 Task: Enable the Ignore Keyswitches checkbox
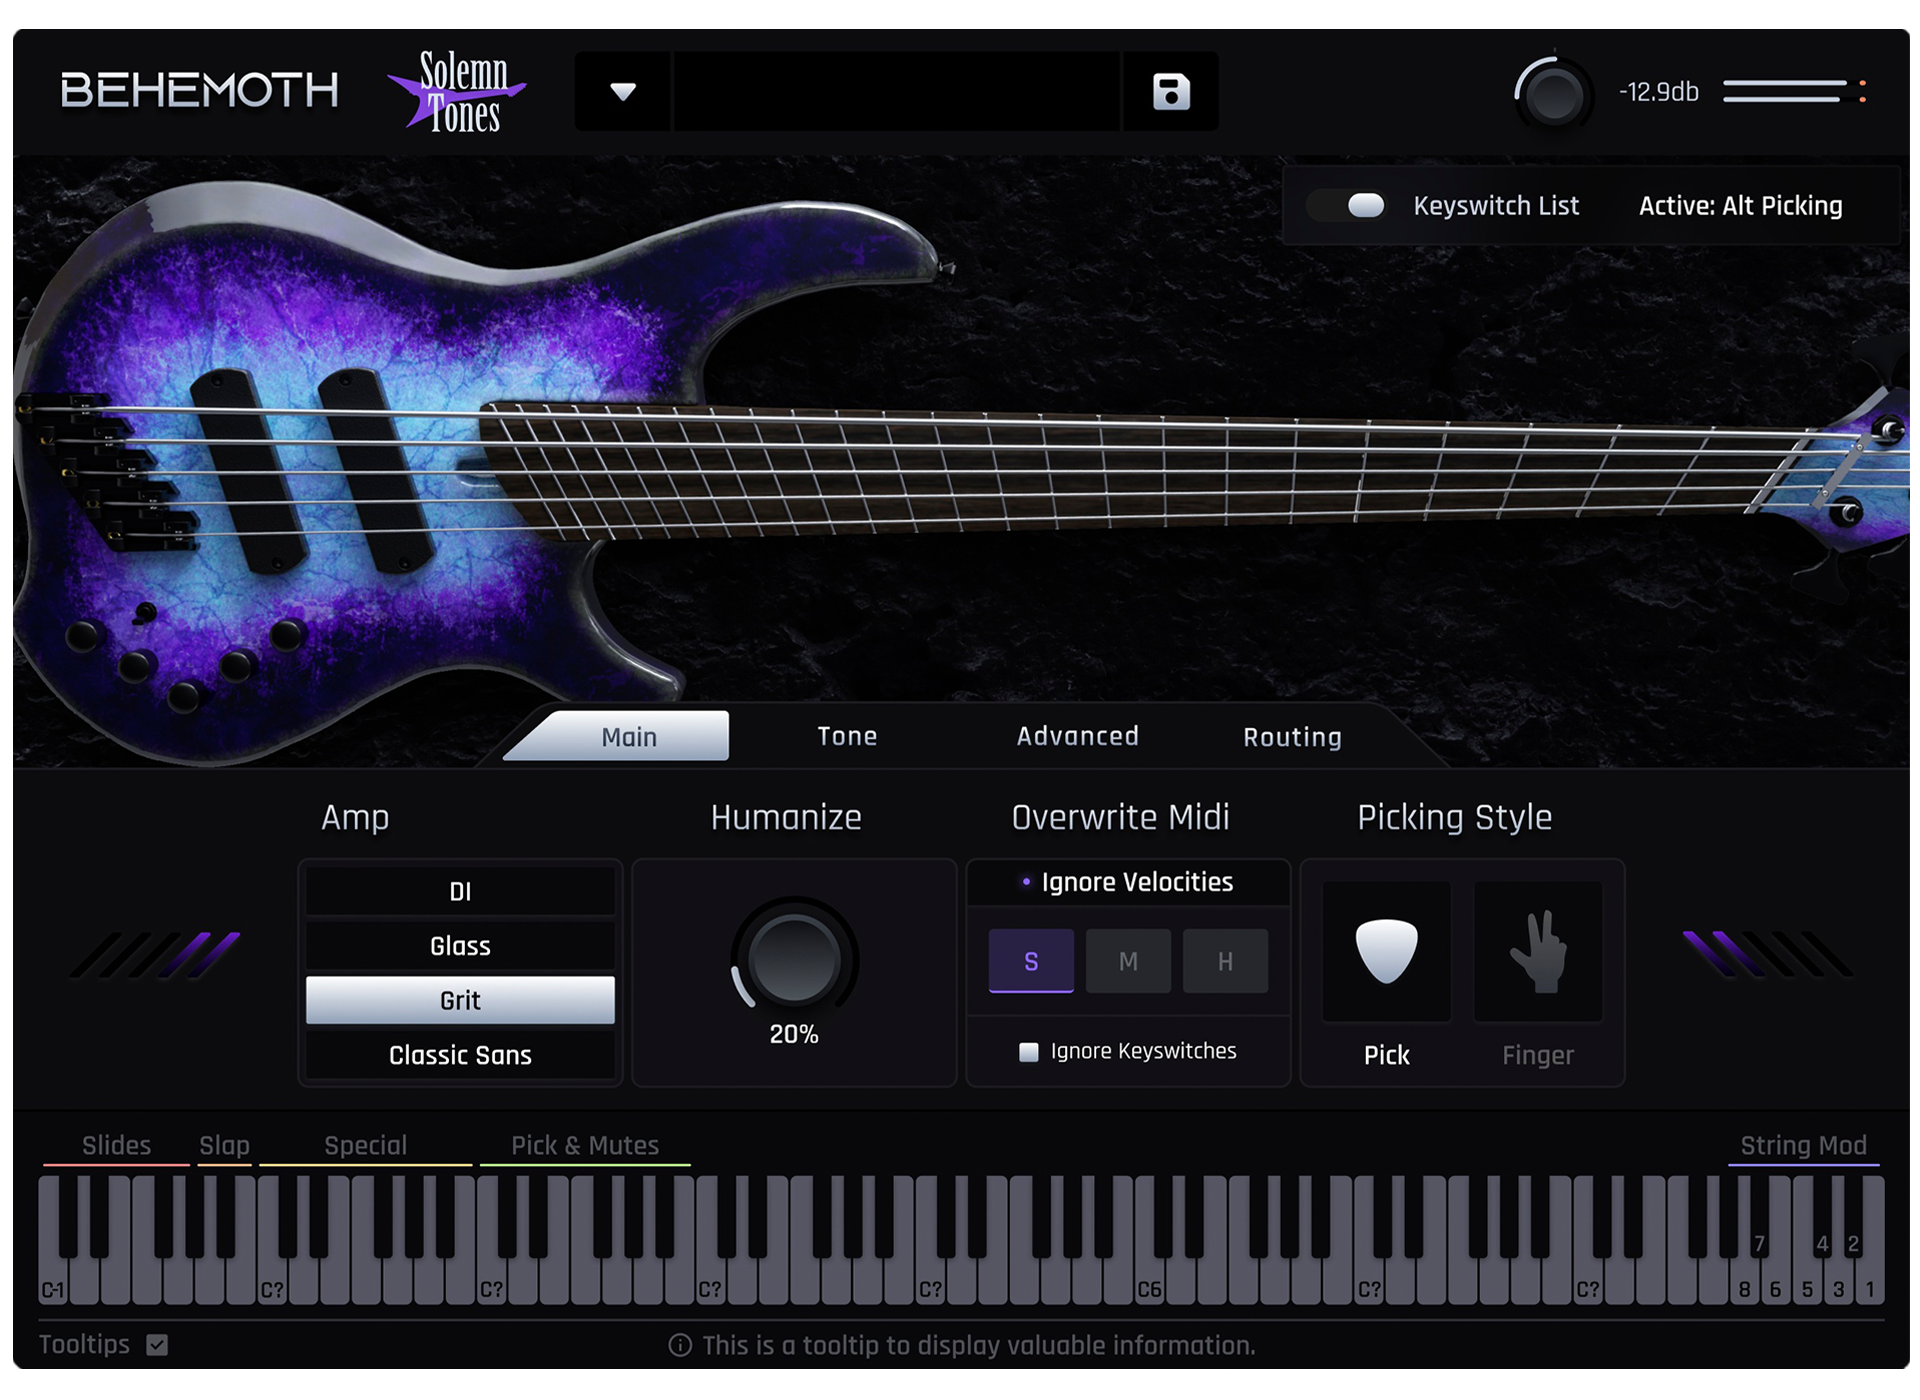(x=1028, y=1052)
